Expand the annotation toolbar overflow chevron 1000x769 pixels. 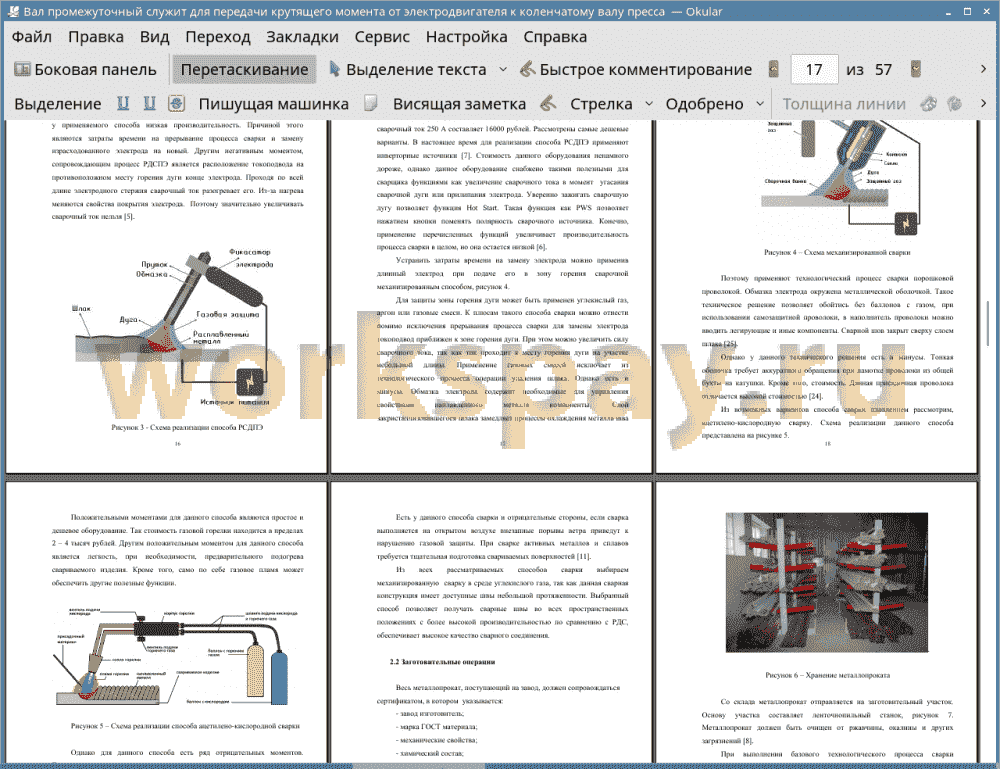983,103
